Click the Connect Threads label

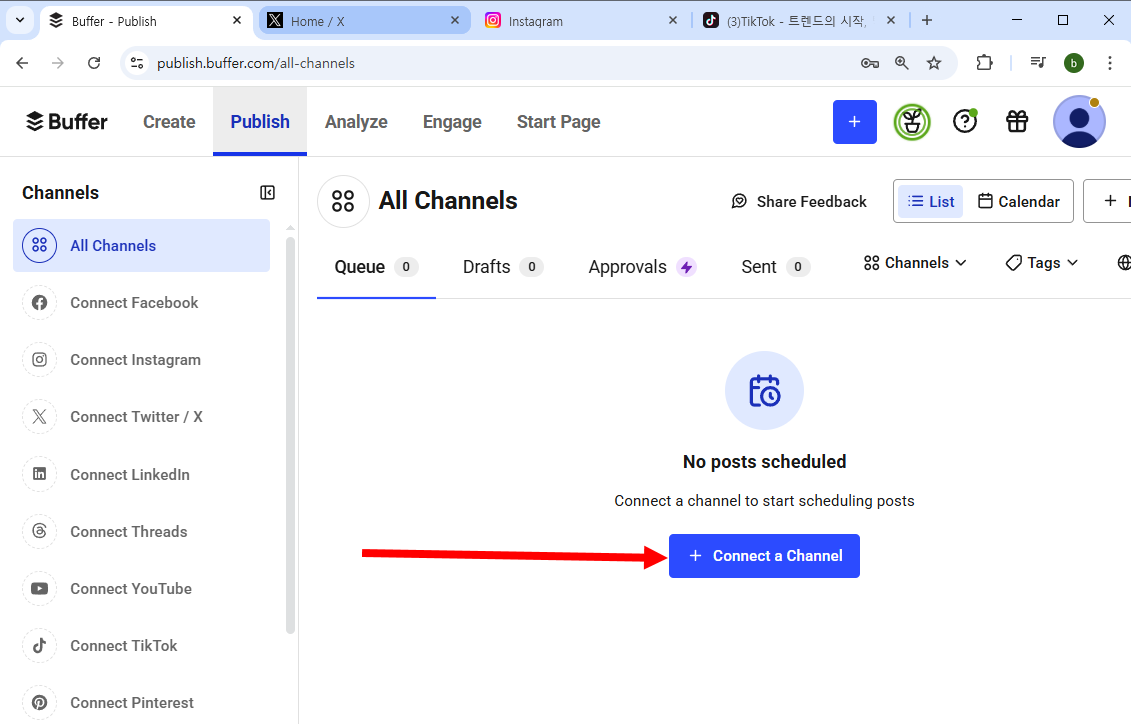click(x=128, y=531)
